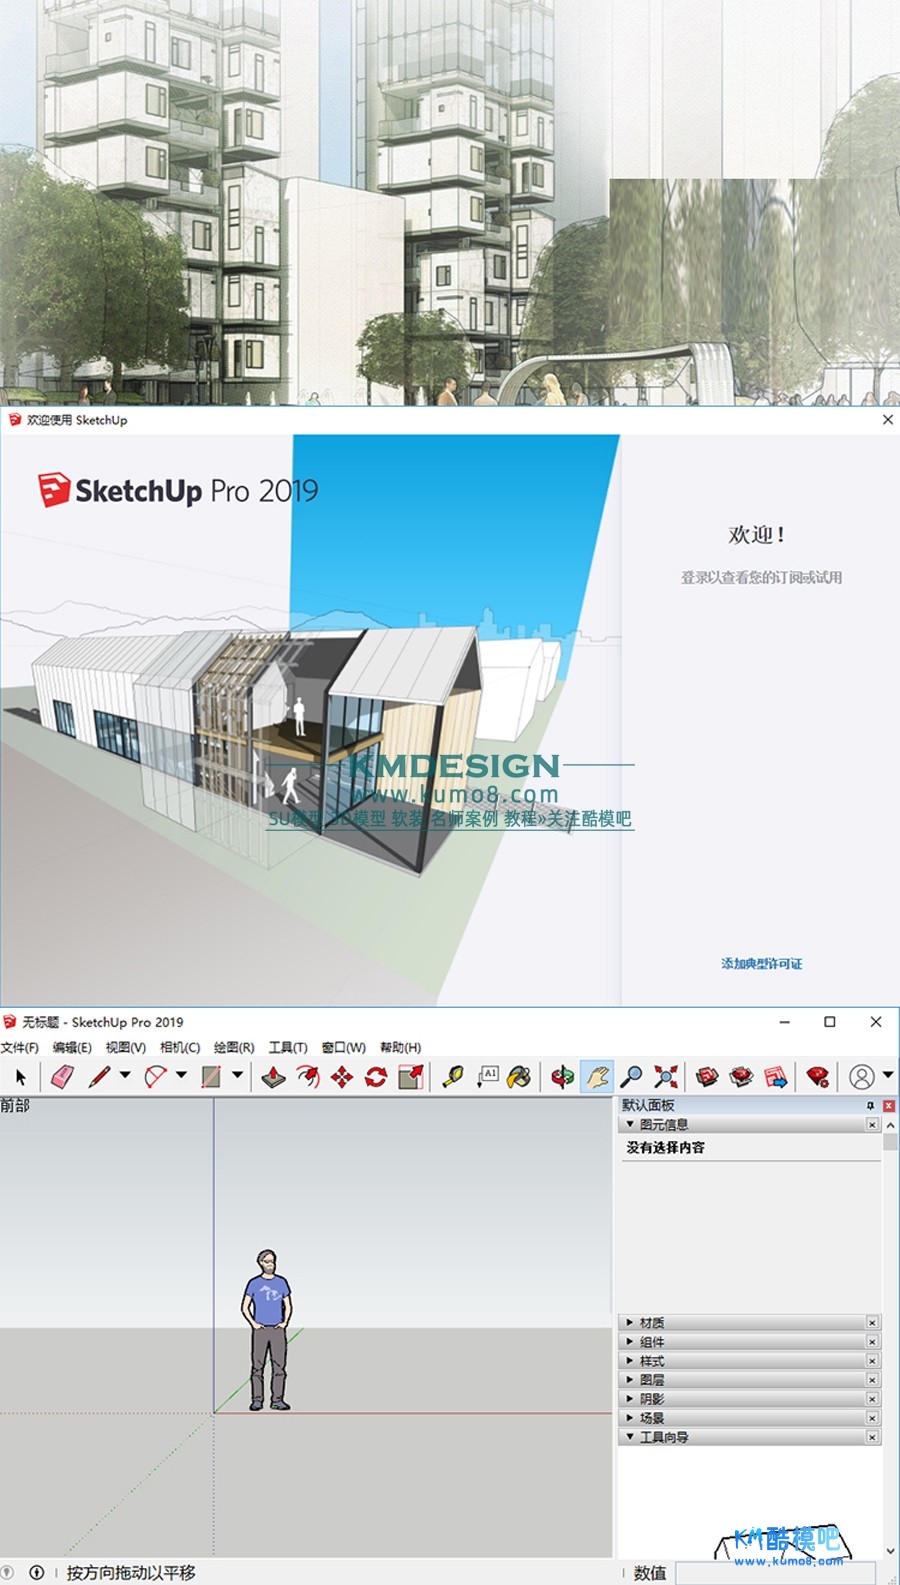This screenshot has width=900, height=1585.
Task: Choose the Move tool with red arrows
Action: pos(342,1077)
